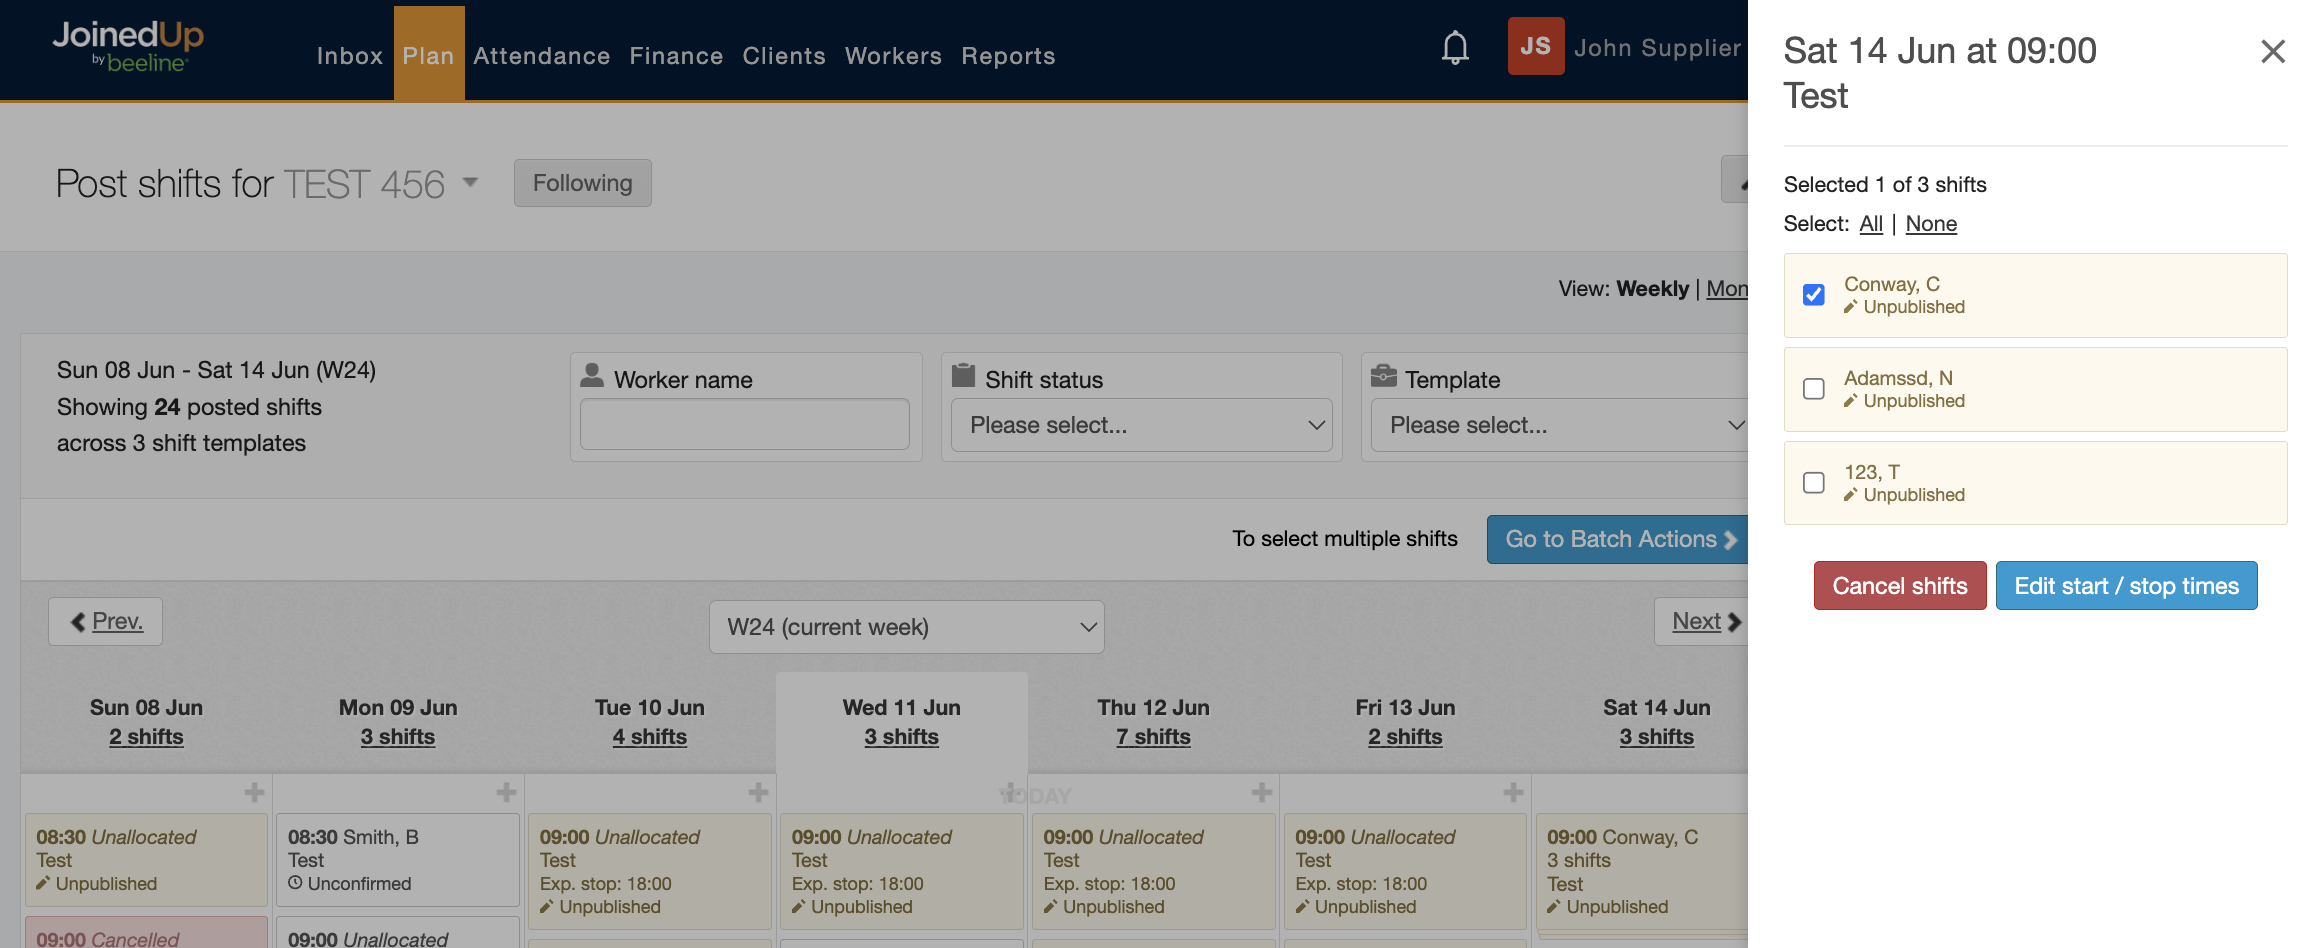2316x948 pixels.
Task: Add a shift on Sun 08 Jun with plus icon
Action: click(254, 792)
